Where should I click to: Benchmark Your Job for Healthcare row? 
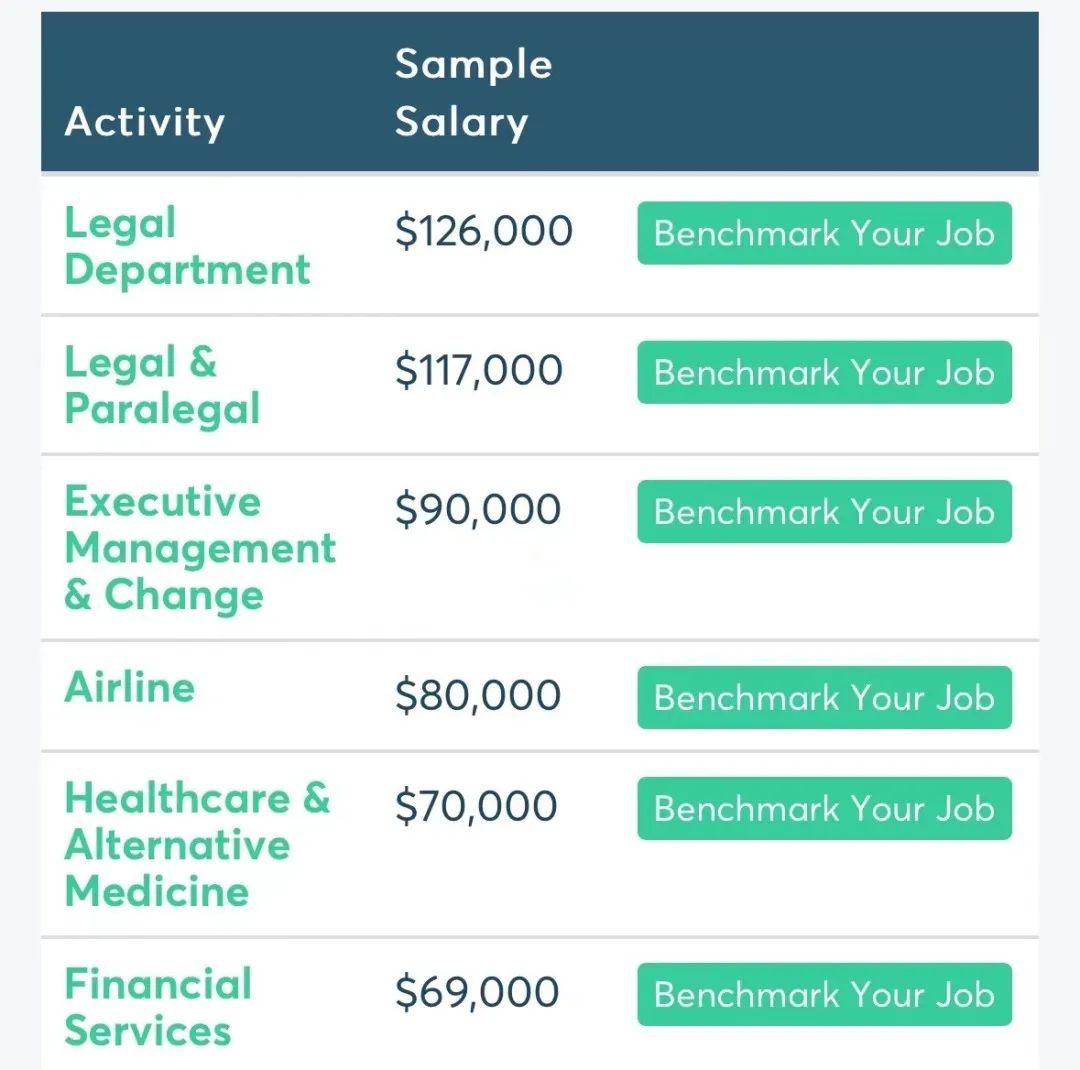(824, 808)
